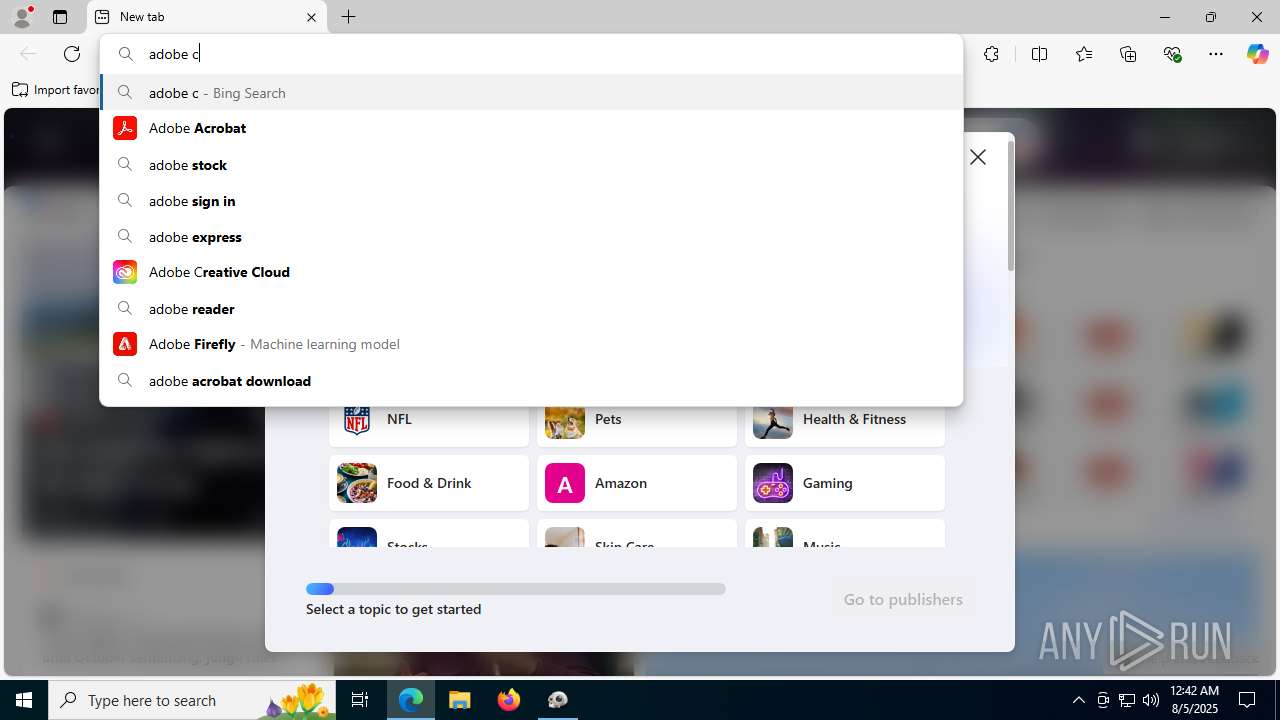Choose the Adobe Acrobat suggestion
1280x720 pixels.
coord(531,128)
